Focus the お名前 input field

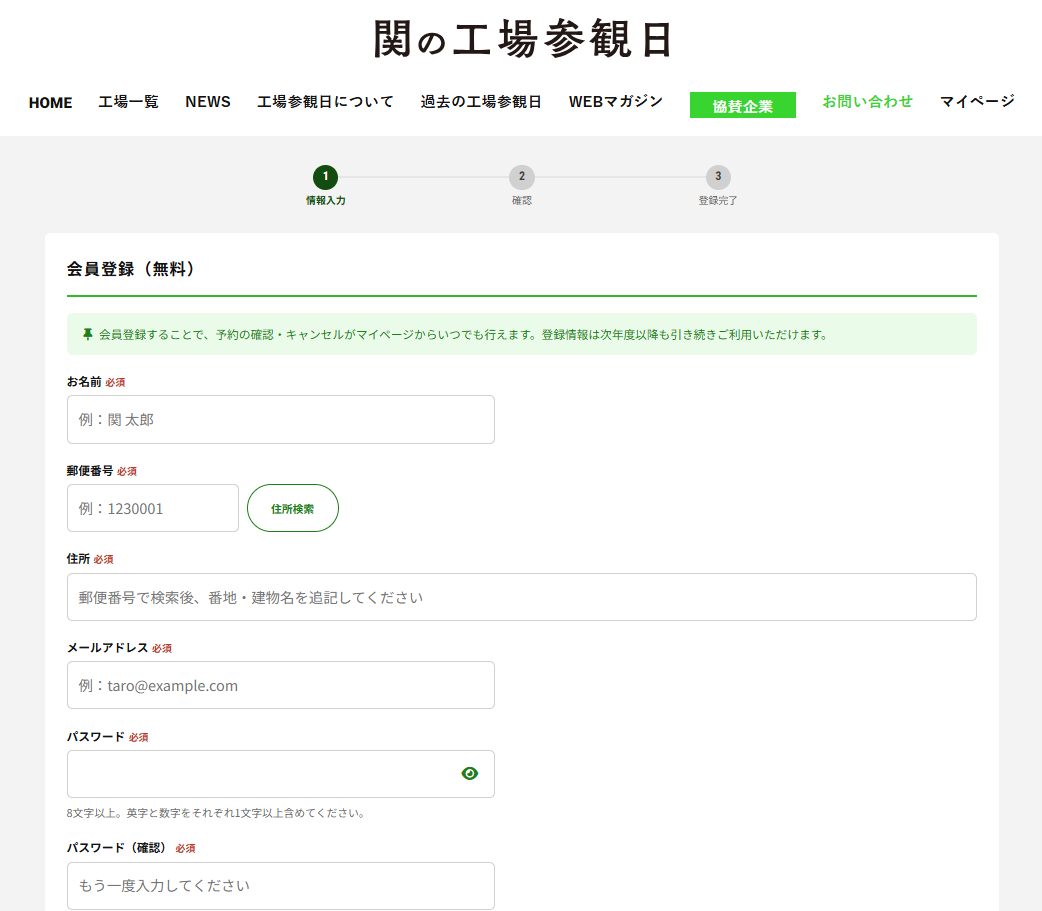(x=280, y=419)
